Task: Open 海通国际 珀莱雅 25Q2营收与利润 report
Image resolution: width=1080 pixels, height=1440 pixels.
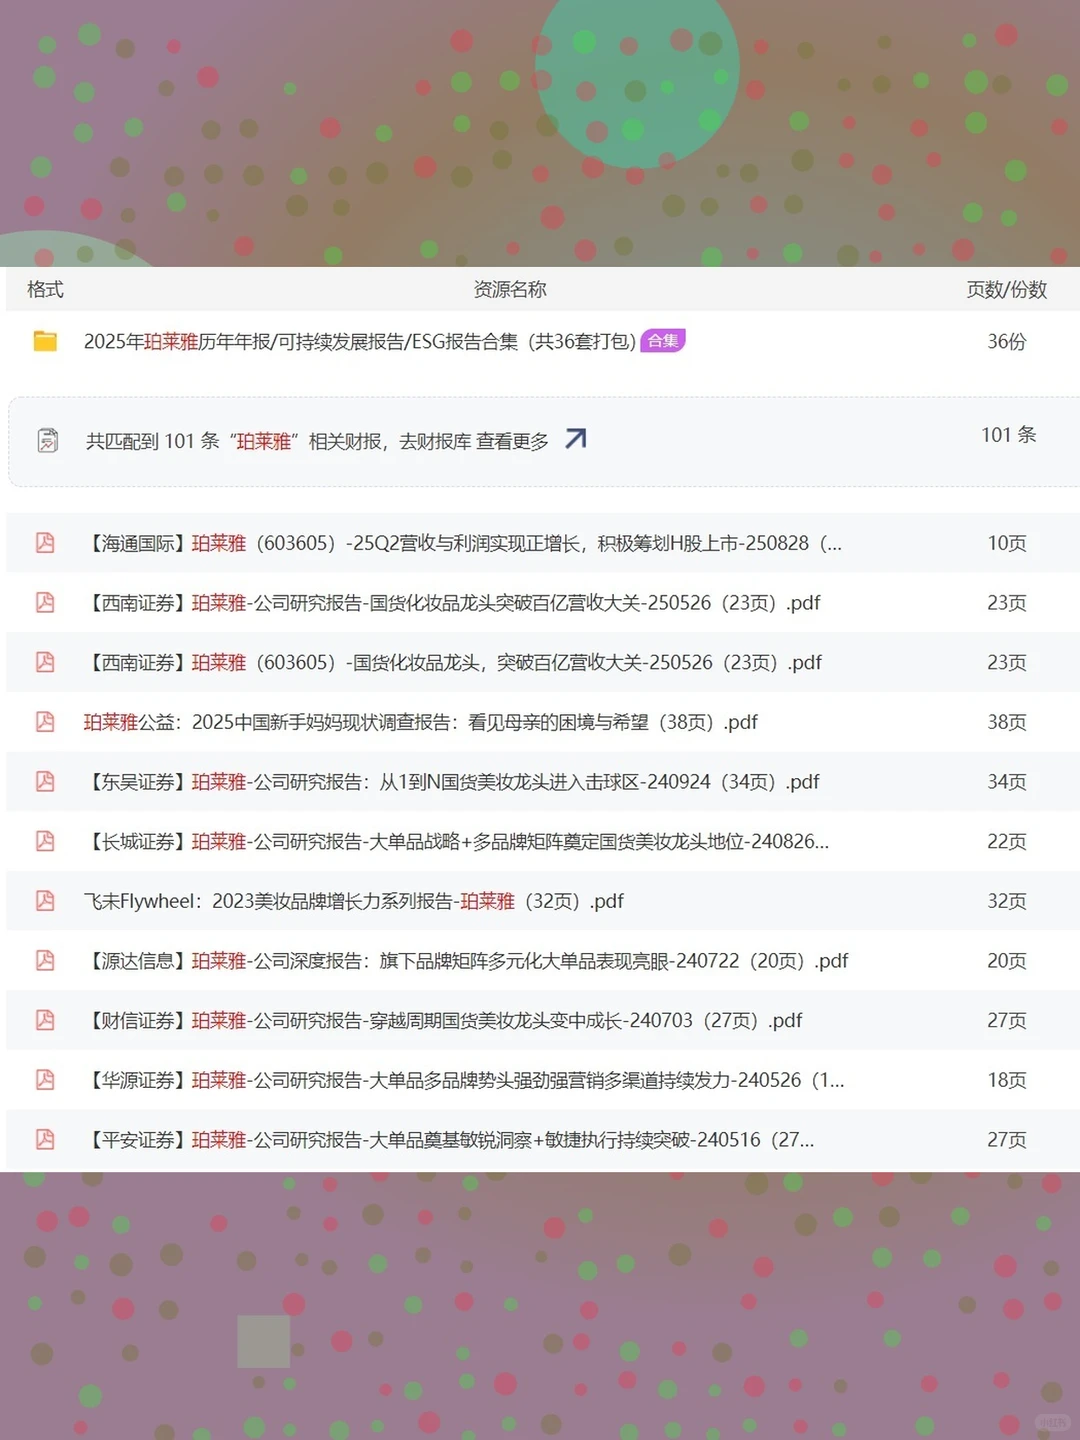Action: coord(463,543)
